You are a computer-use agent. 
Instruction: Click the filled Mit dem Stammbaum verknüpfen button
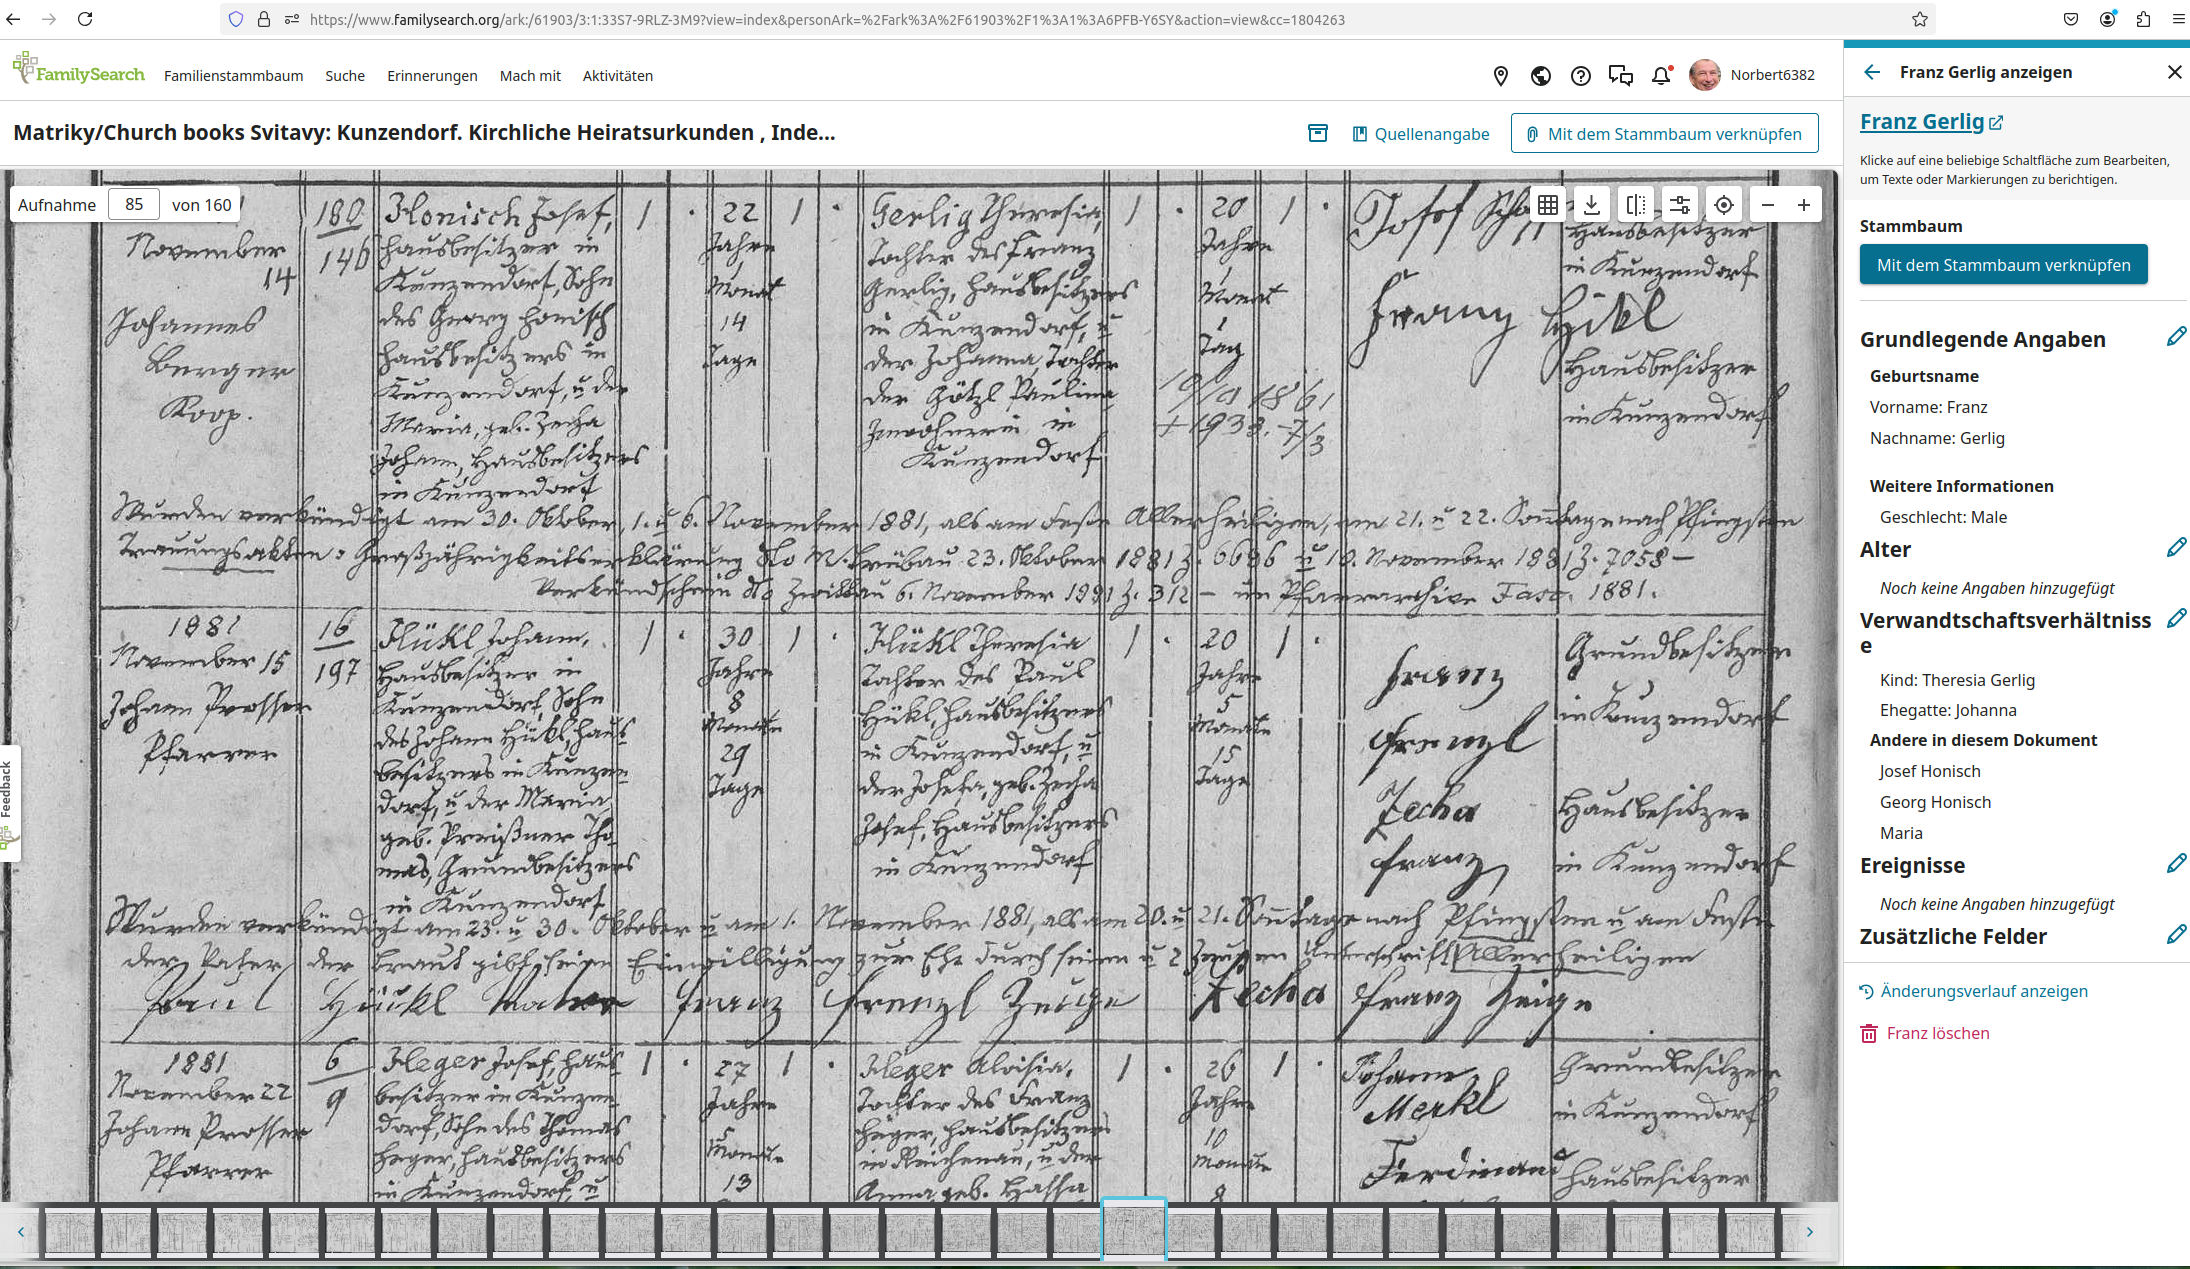(x=2003, y=265)
